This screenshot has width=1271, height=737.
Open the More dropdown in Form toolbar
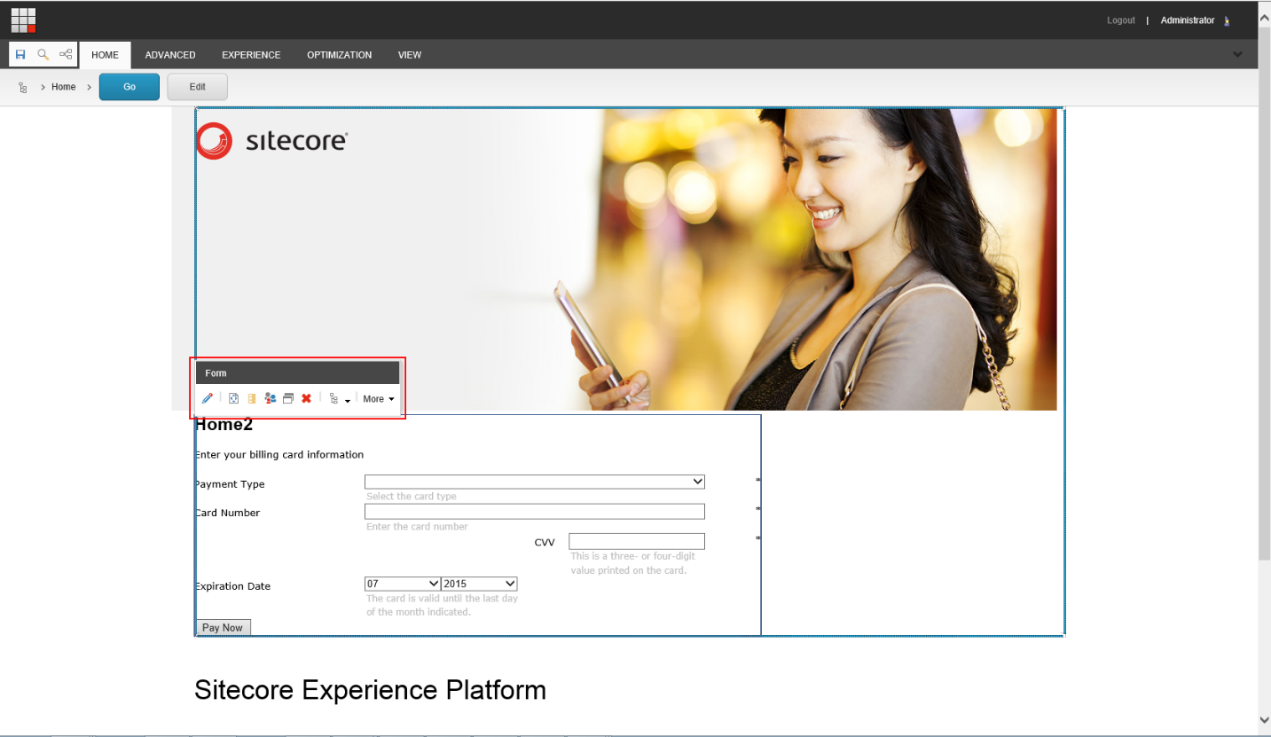[378, 399]
